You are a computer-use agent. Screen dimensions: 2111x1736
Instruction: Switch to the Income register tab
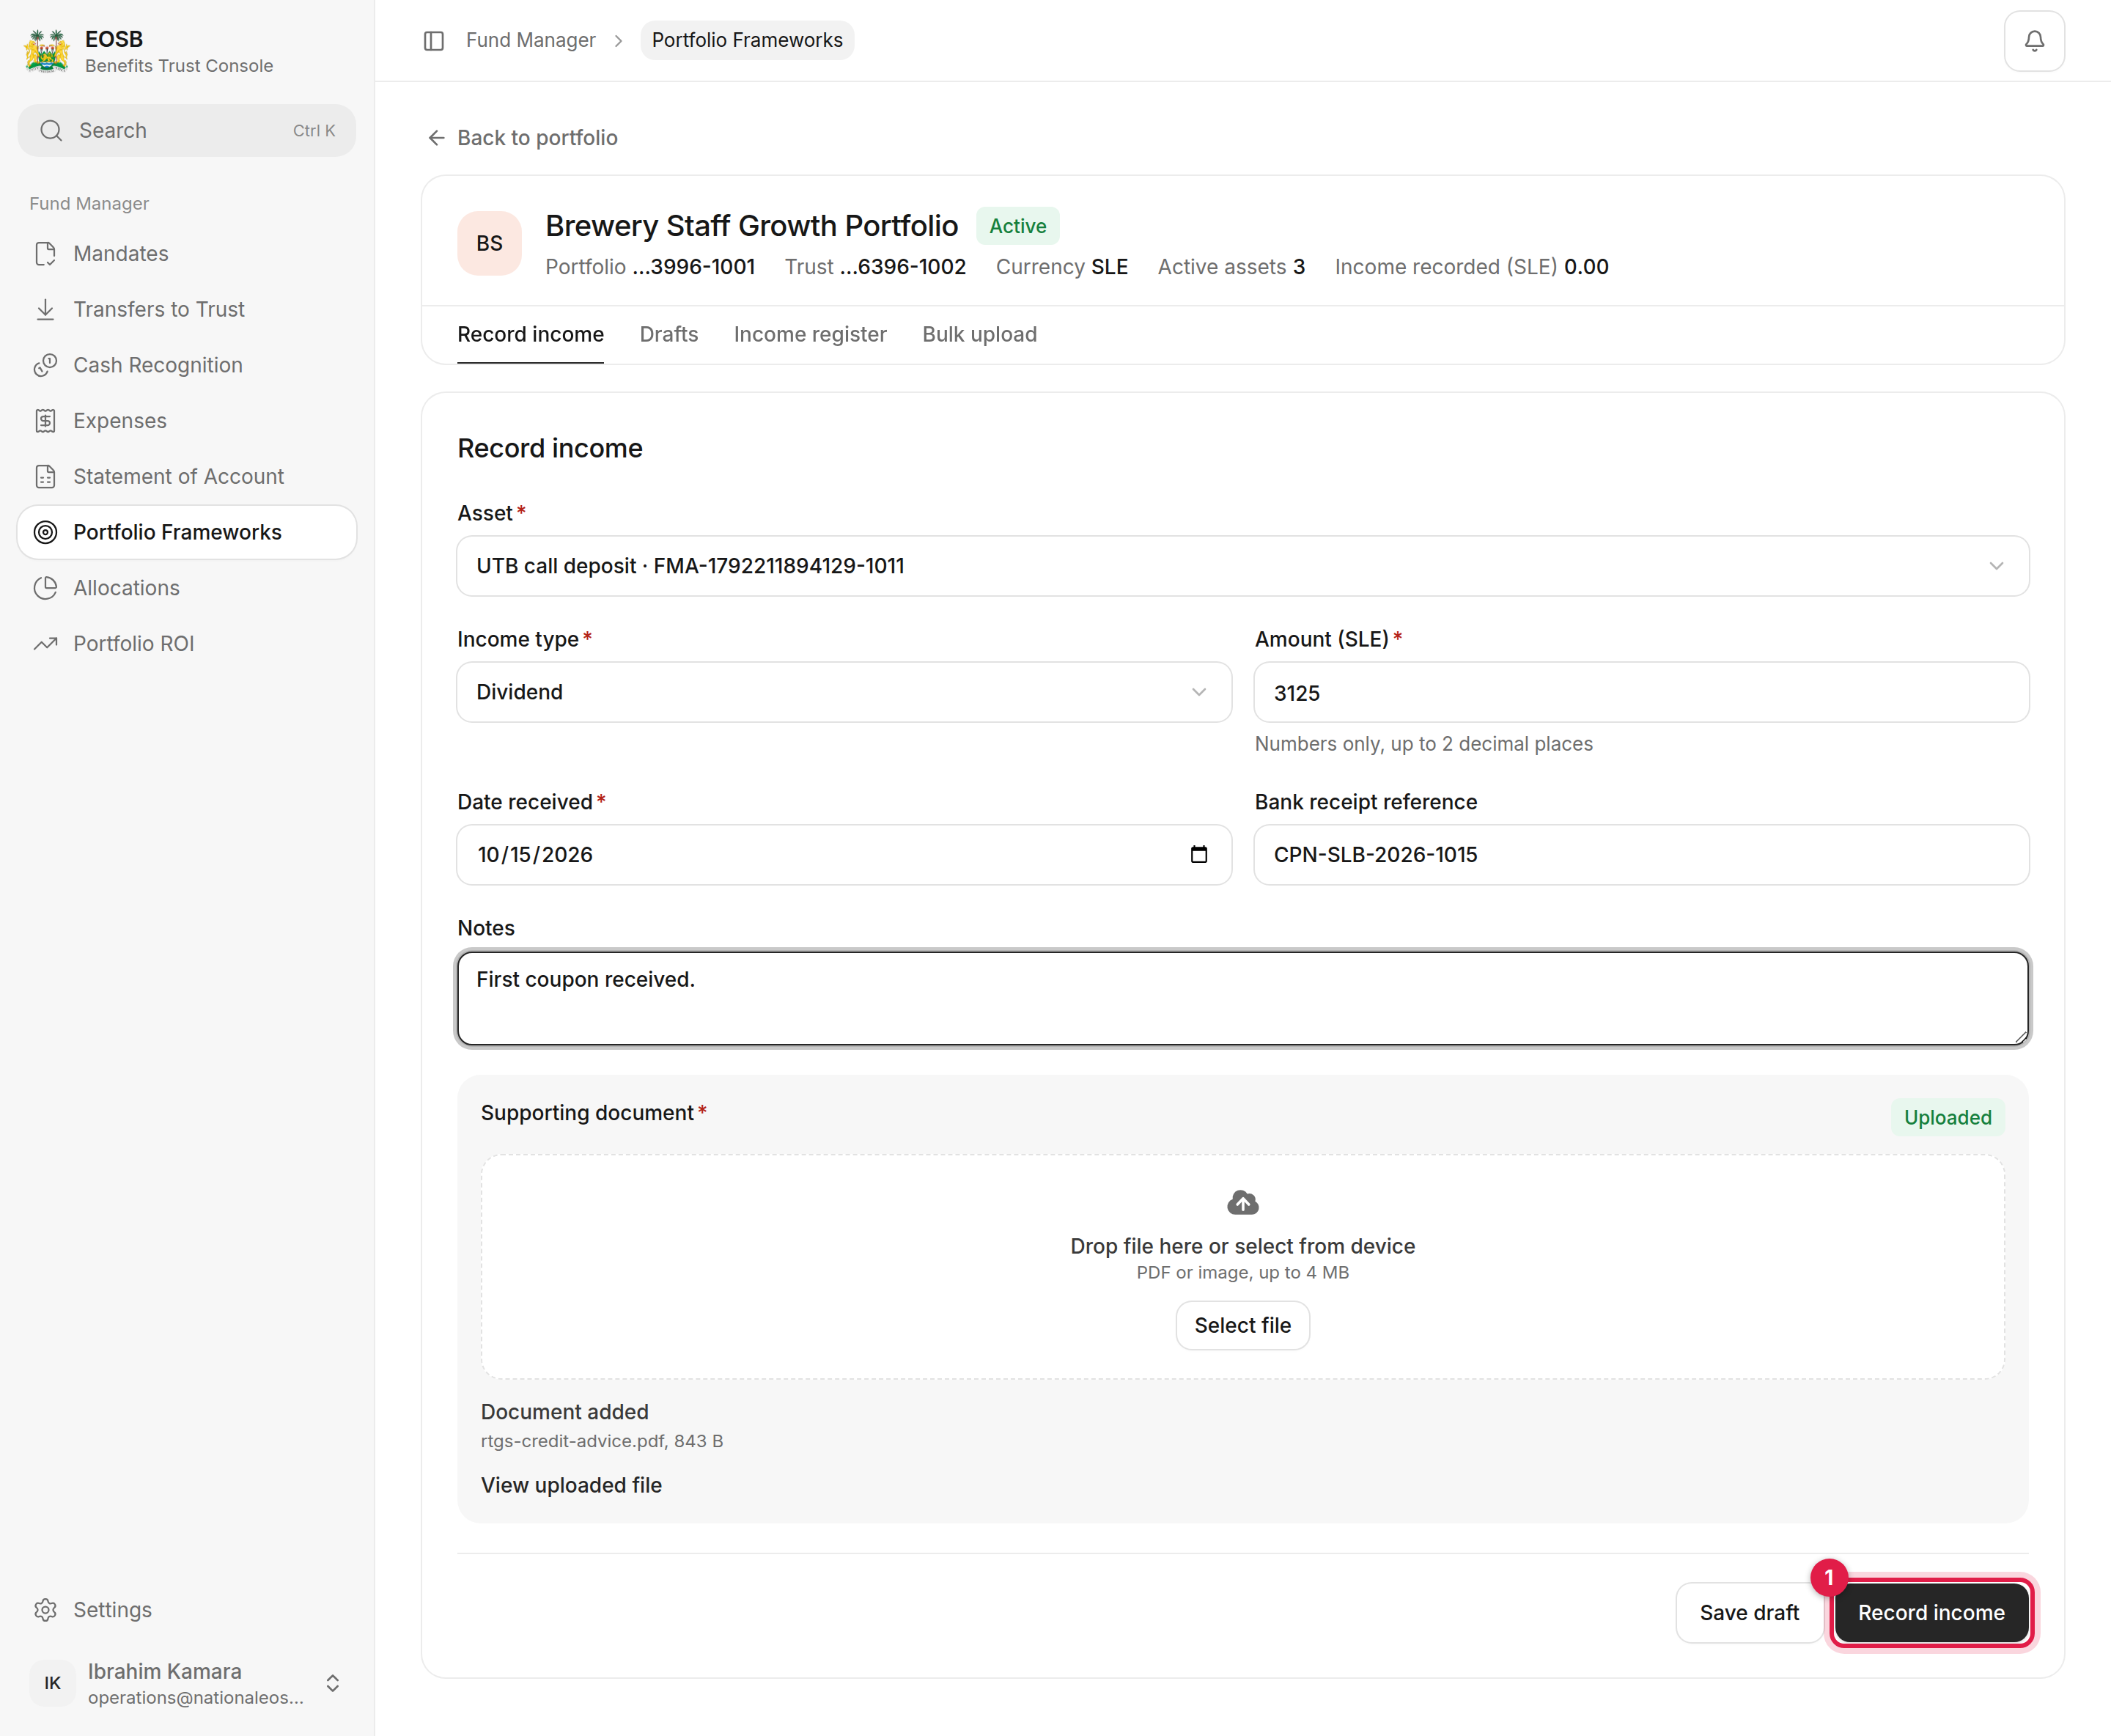[x=810, y=335]
